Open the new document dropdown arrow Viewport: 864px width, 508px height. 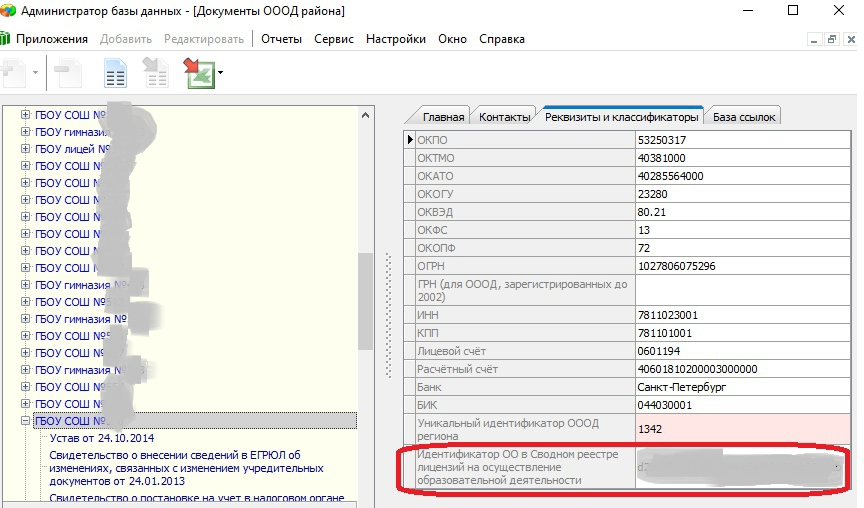(x=36, y=73)
